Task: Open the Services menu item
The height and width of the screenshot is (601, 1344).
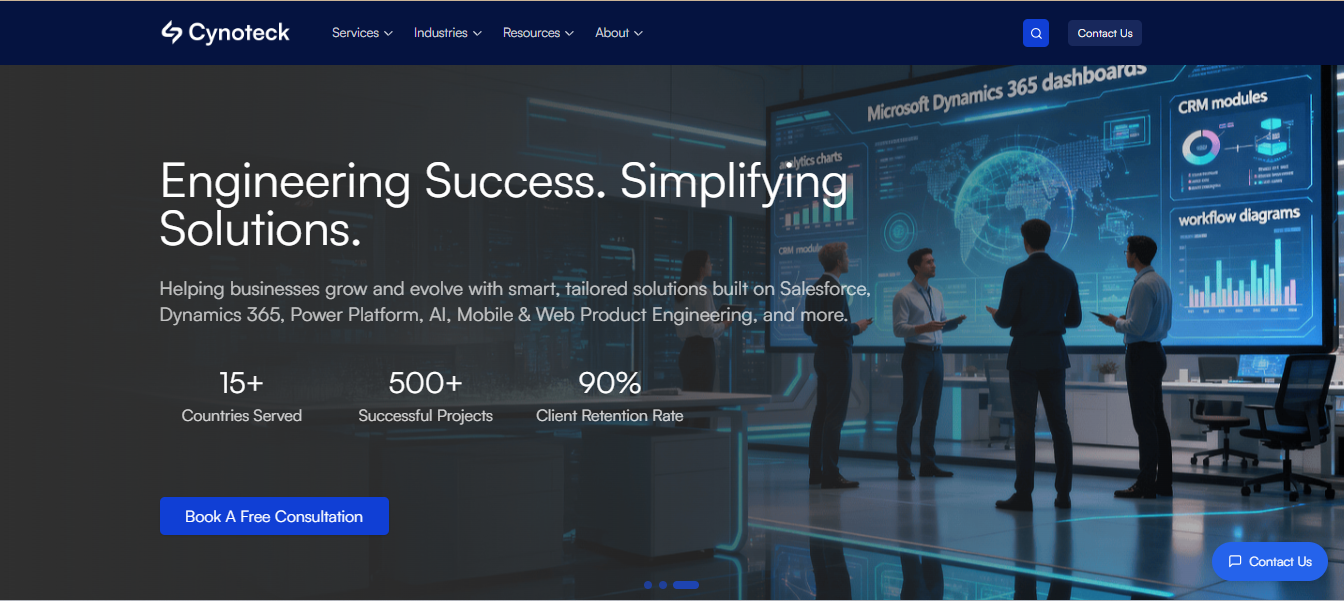Action: (355, 33)
